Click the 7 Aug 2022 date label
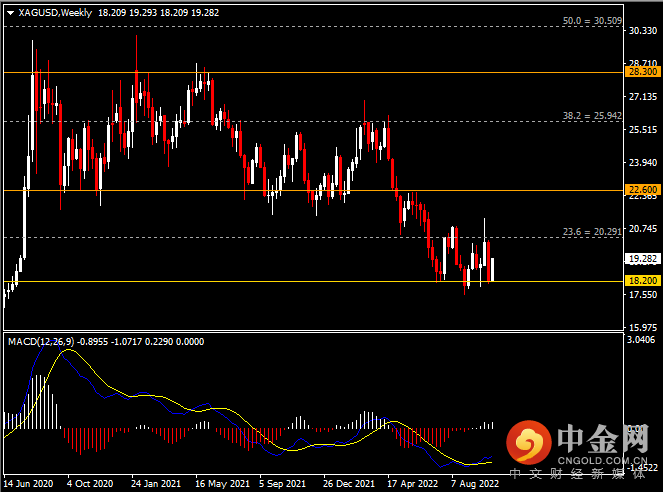Viewport: 663px width, 492px height. point(474,484)
